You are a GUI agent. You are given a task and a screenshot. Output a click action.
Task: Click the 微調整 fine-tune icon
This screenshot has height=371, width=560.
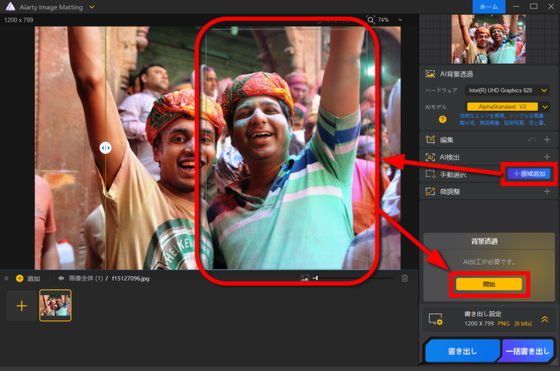[430, 191]
